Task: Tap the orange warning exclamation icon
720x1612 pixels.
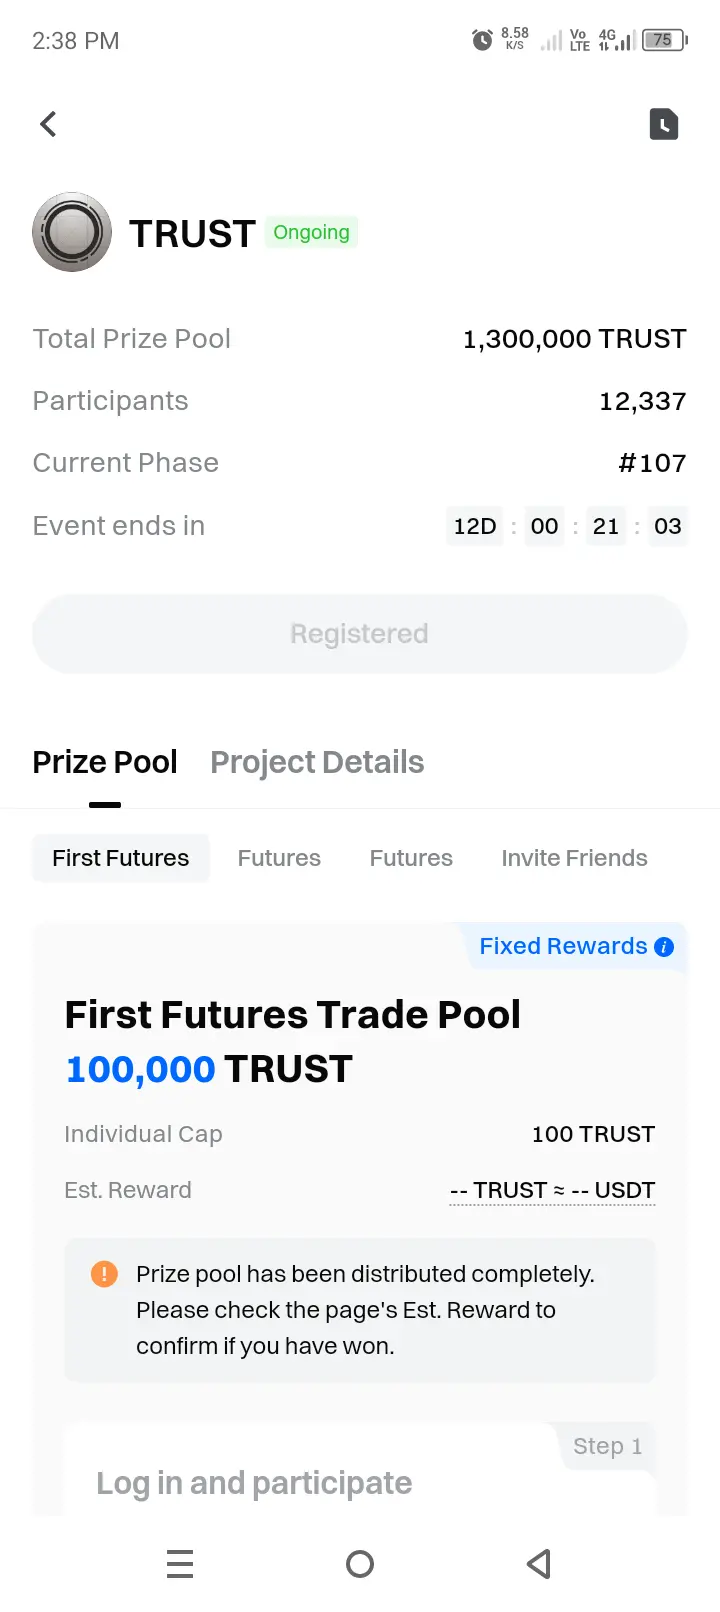Action: pyautogui.click(x=104, y=1274)
